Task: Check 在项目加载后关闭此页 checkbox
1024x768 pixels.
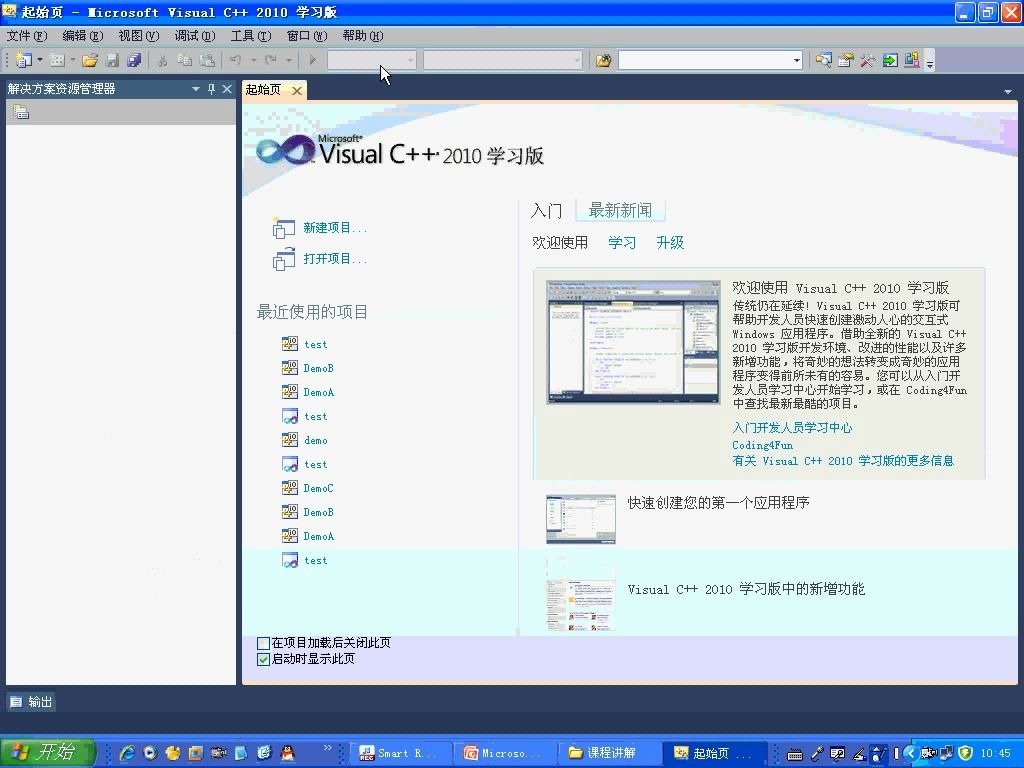Action: pyautogui.click(x=263, y=643)
